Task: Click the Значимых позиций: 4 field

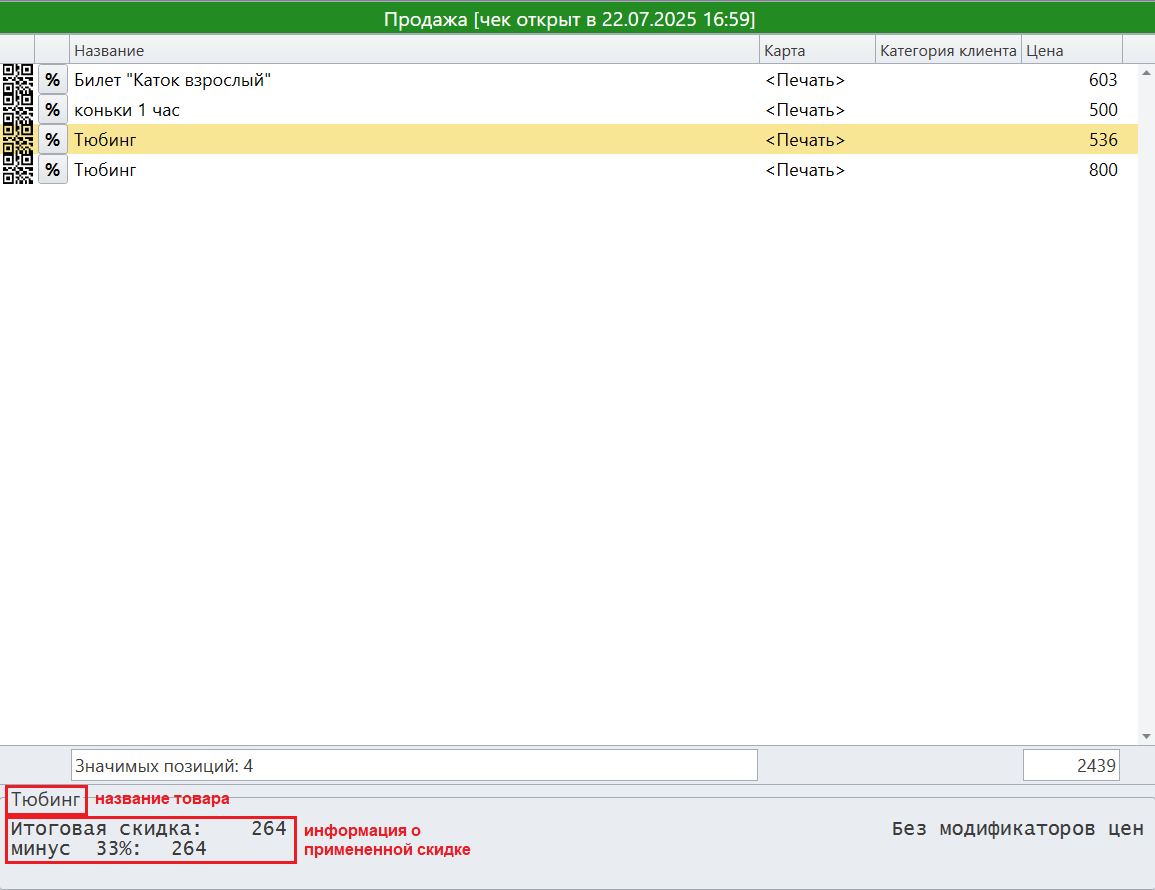Action: (x=414, y=765)
